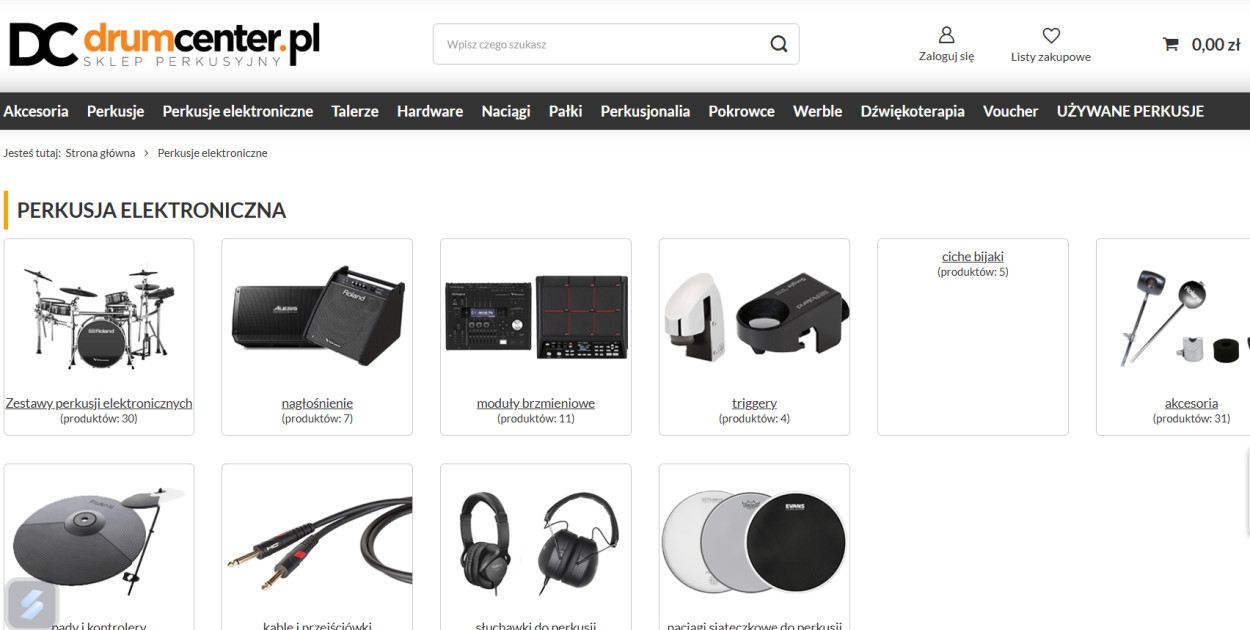
Task: Open the Perkusje elektroniczne menu item
Action: point(238,111)
